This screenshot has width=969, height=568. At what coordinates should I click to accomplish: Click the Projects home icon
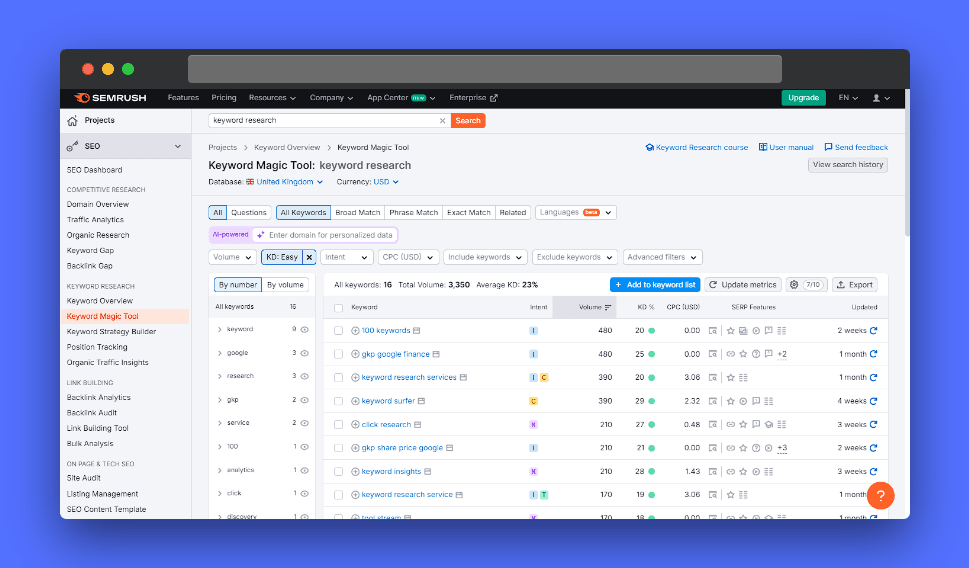(72, 121)
